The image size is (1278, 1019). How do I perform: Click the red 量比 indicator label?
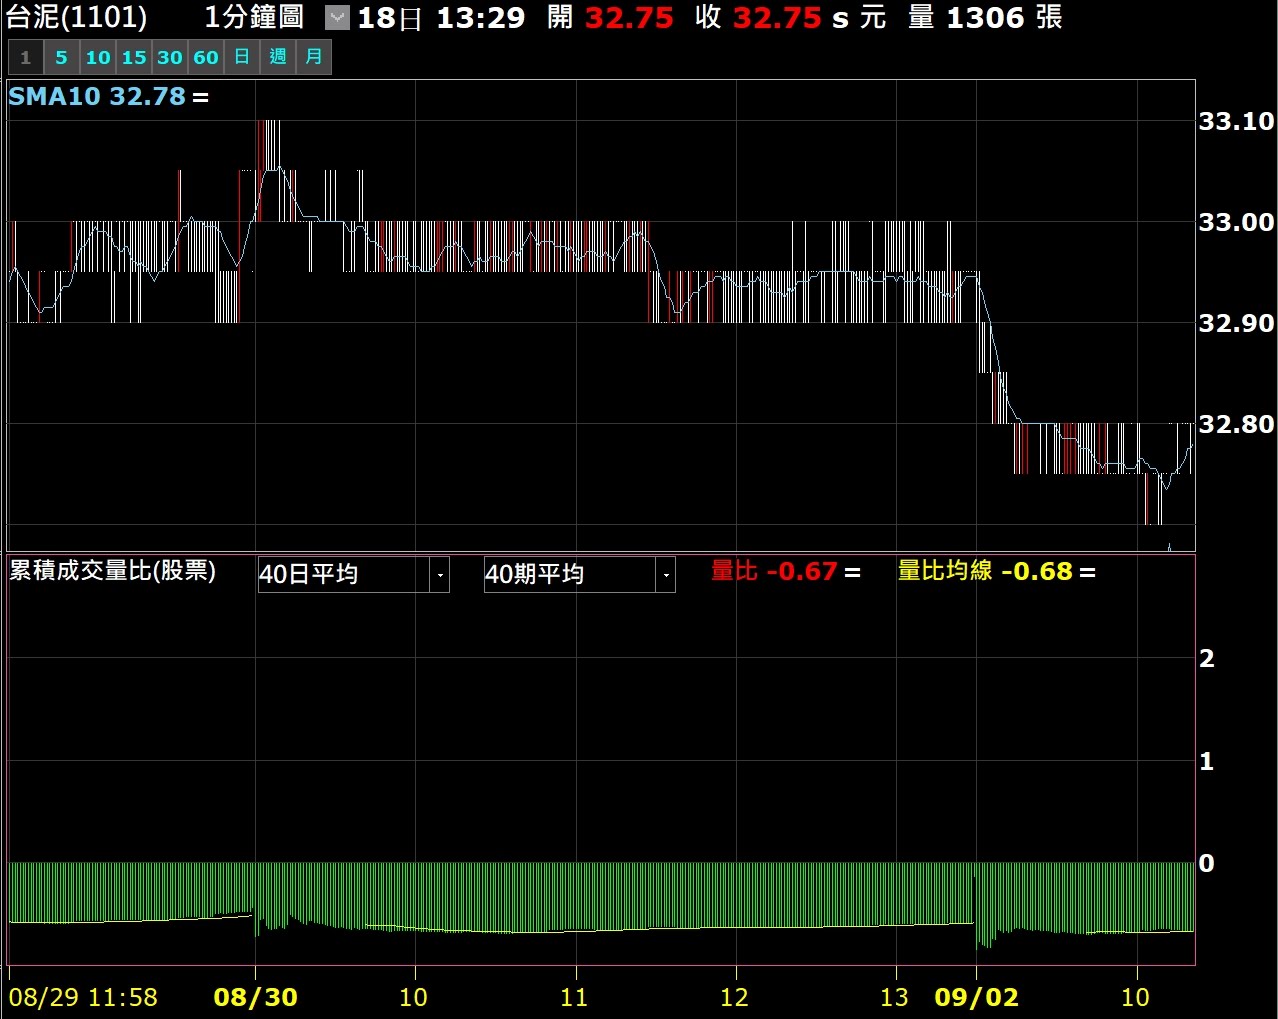click(734, 571)
